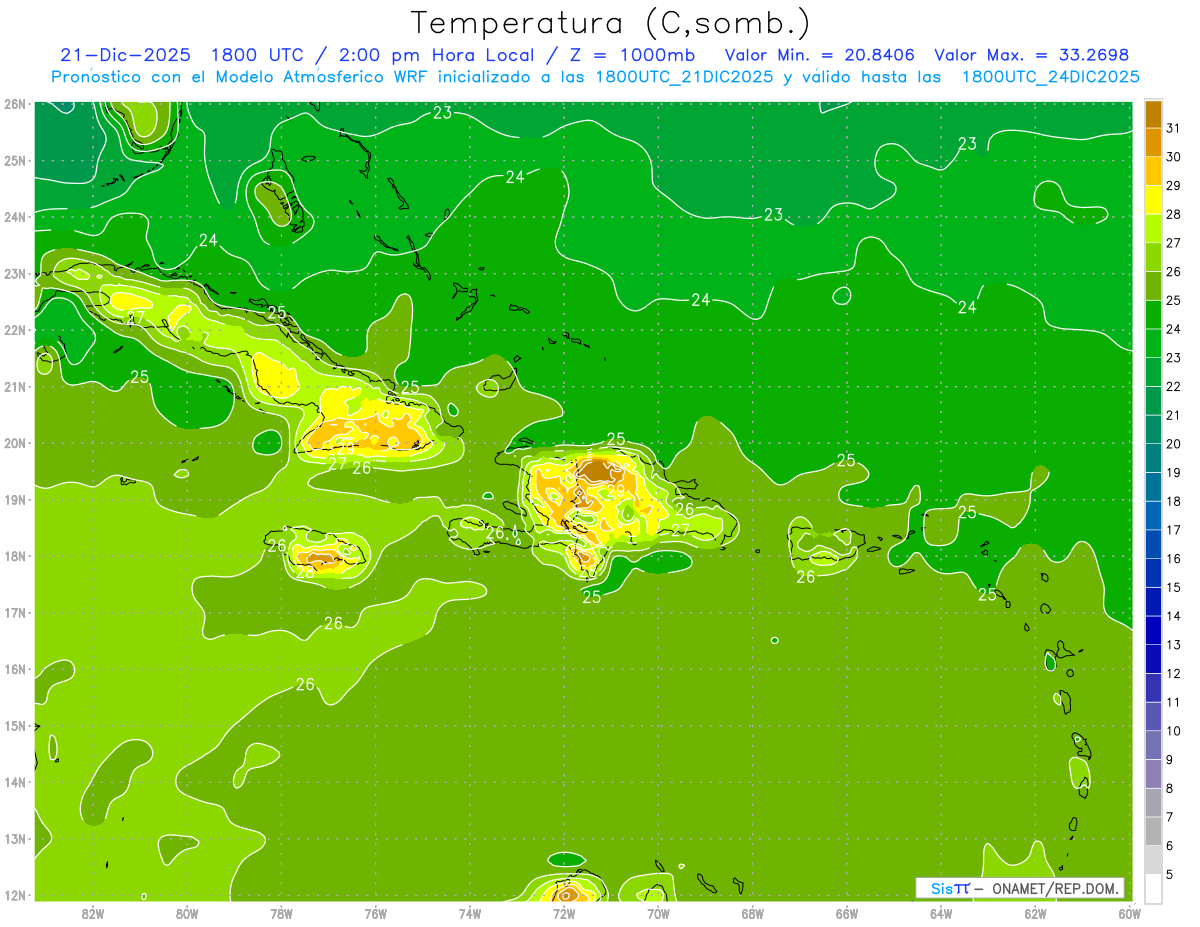Click the '26N' latitude axis label
Image resolution: width=1200 pixels, height=927 pixels.
coord(15,104)
